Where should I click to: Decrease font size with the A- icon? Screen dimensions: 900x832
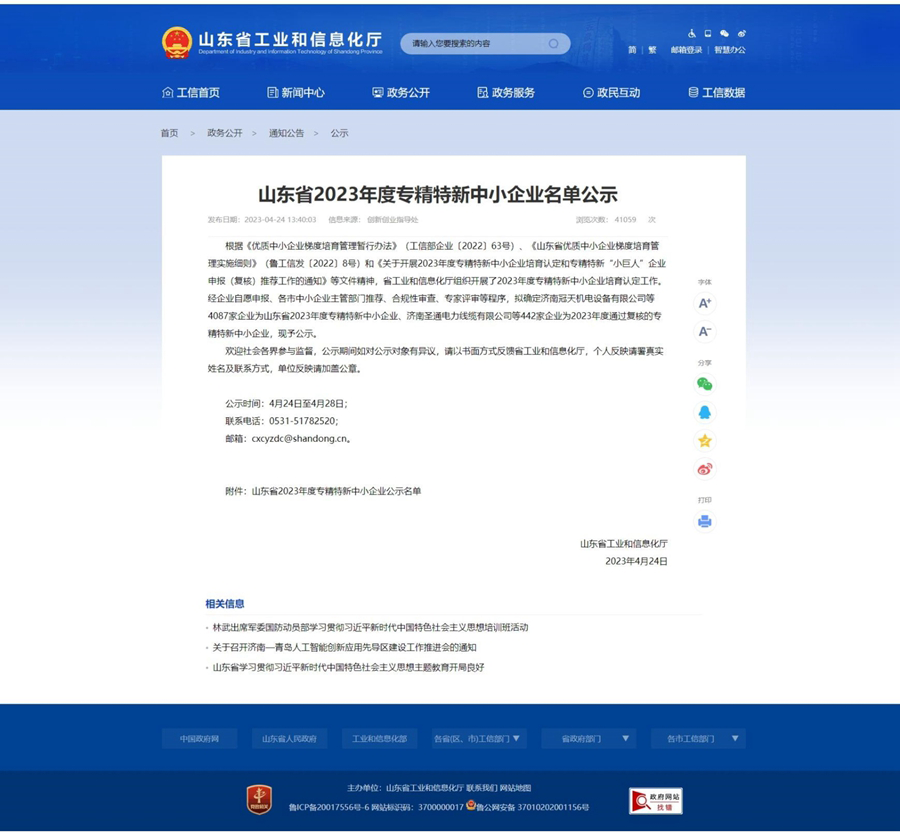point(705,331)
